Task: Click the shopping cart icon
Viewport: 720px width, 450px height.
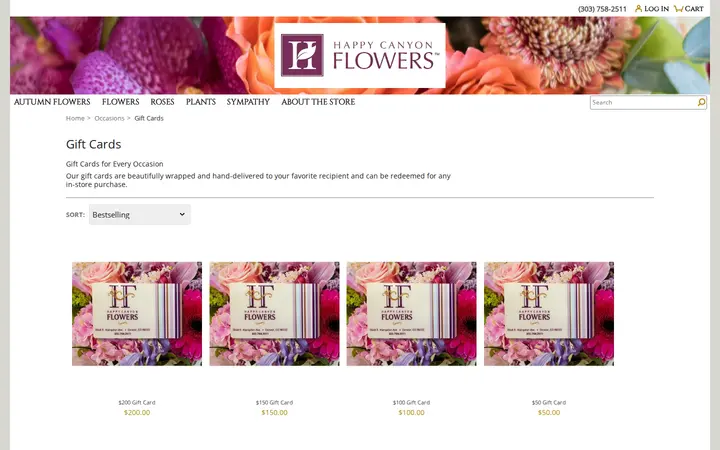Action: [x=678, y=8]
